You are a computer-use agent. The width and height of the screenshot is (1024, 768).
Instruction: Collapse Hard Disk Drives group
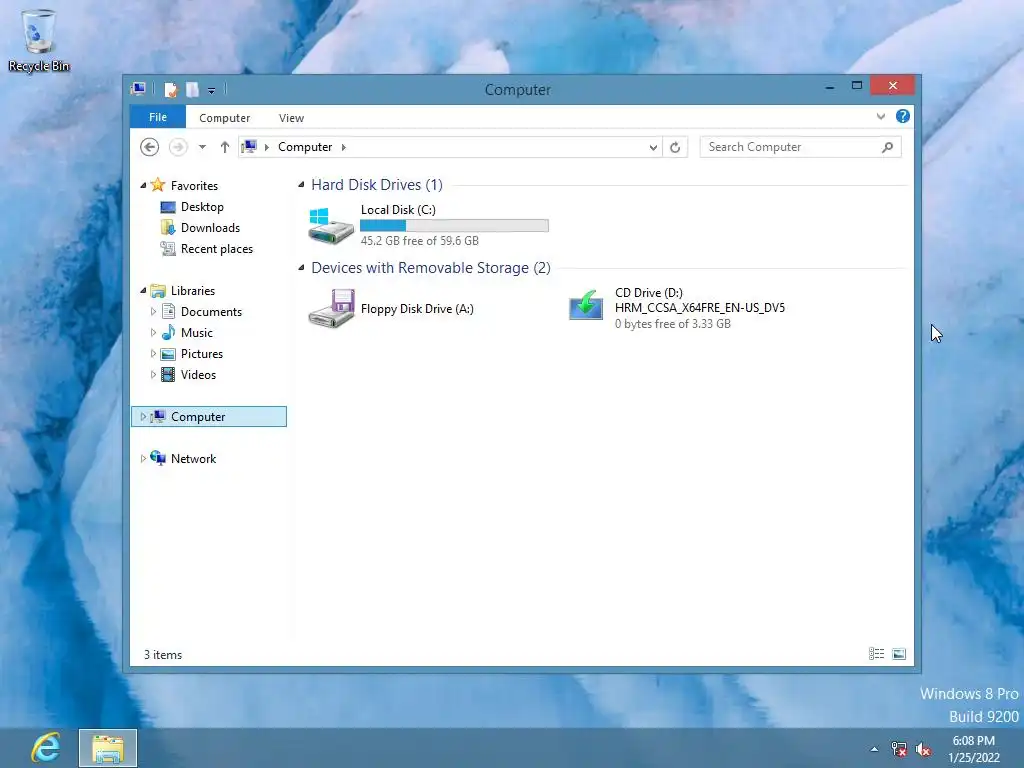301,185
